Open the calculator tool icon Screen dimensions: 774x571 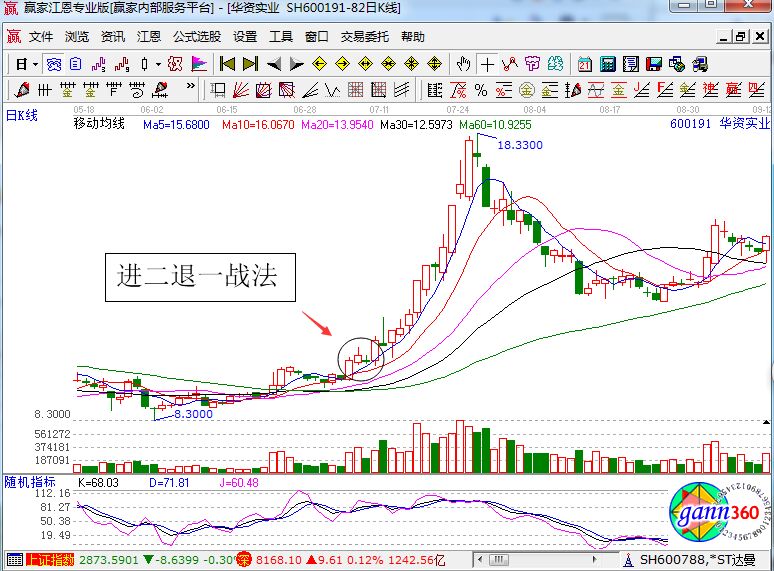point(607,64)
